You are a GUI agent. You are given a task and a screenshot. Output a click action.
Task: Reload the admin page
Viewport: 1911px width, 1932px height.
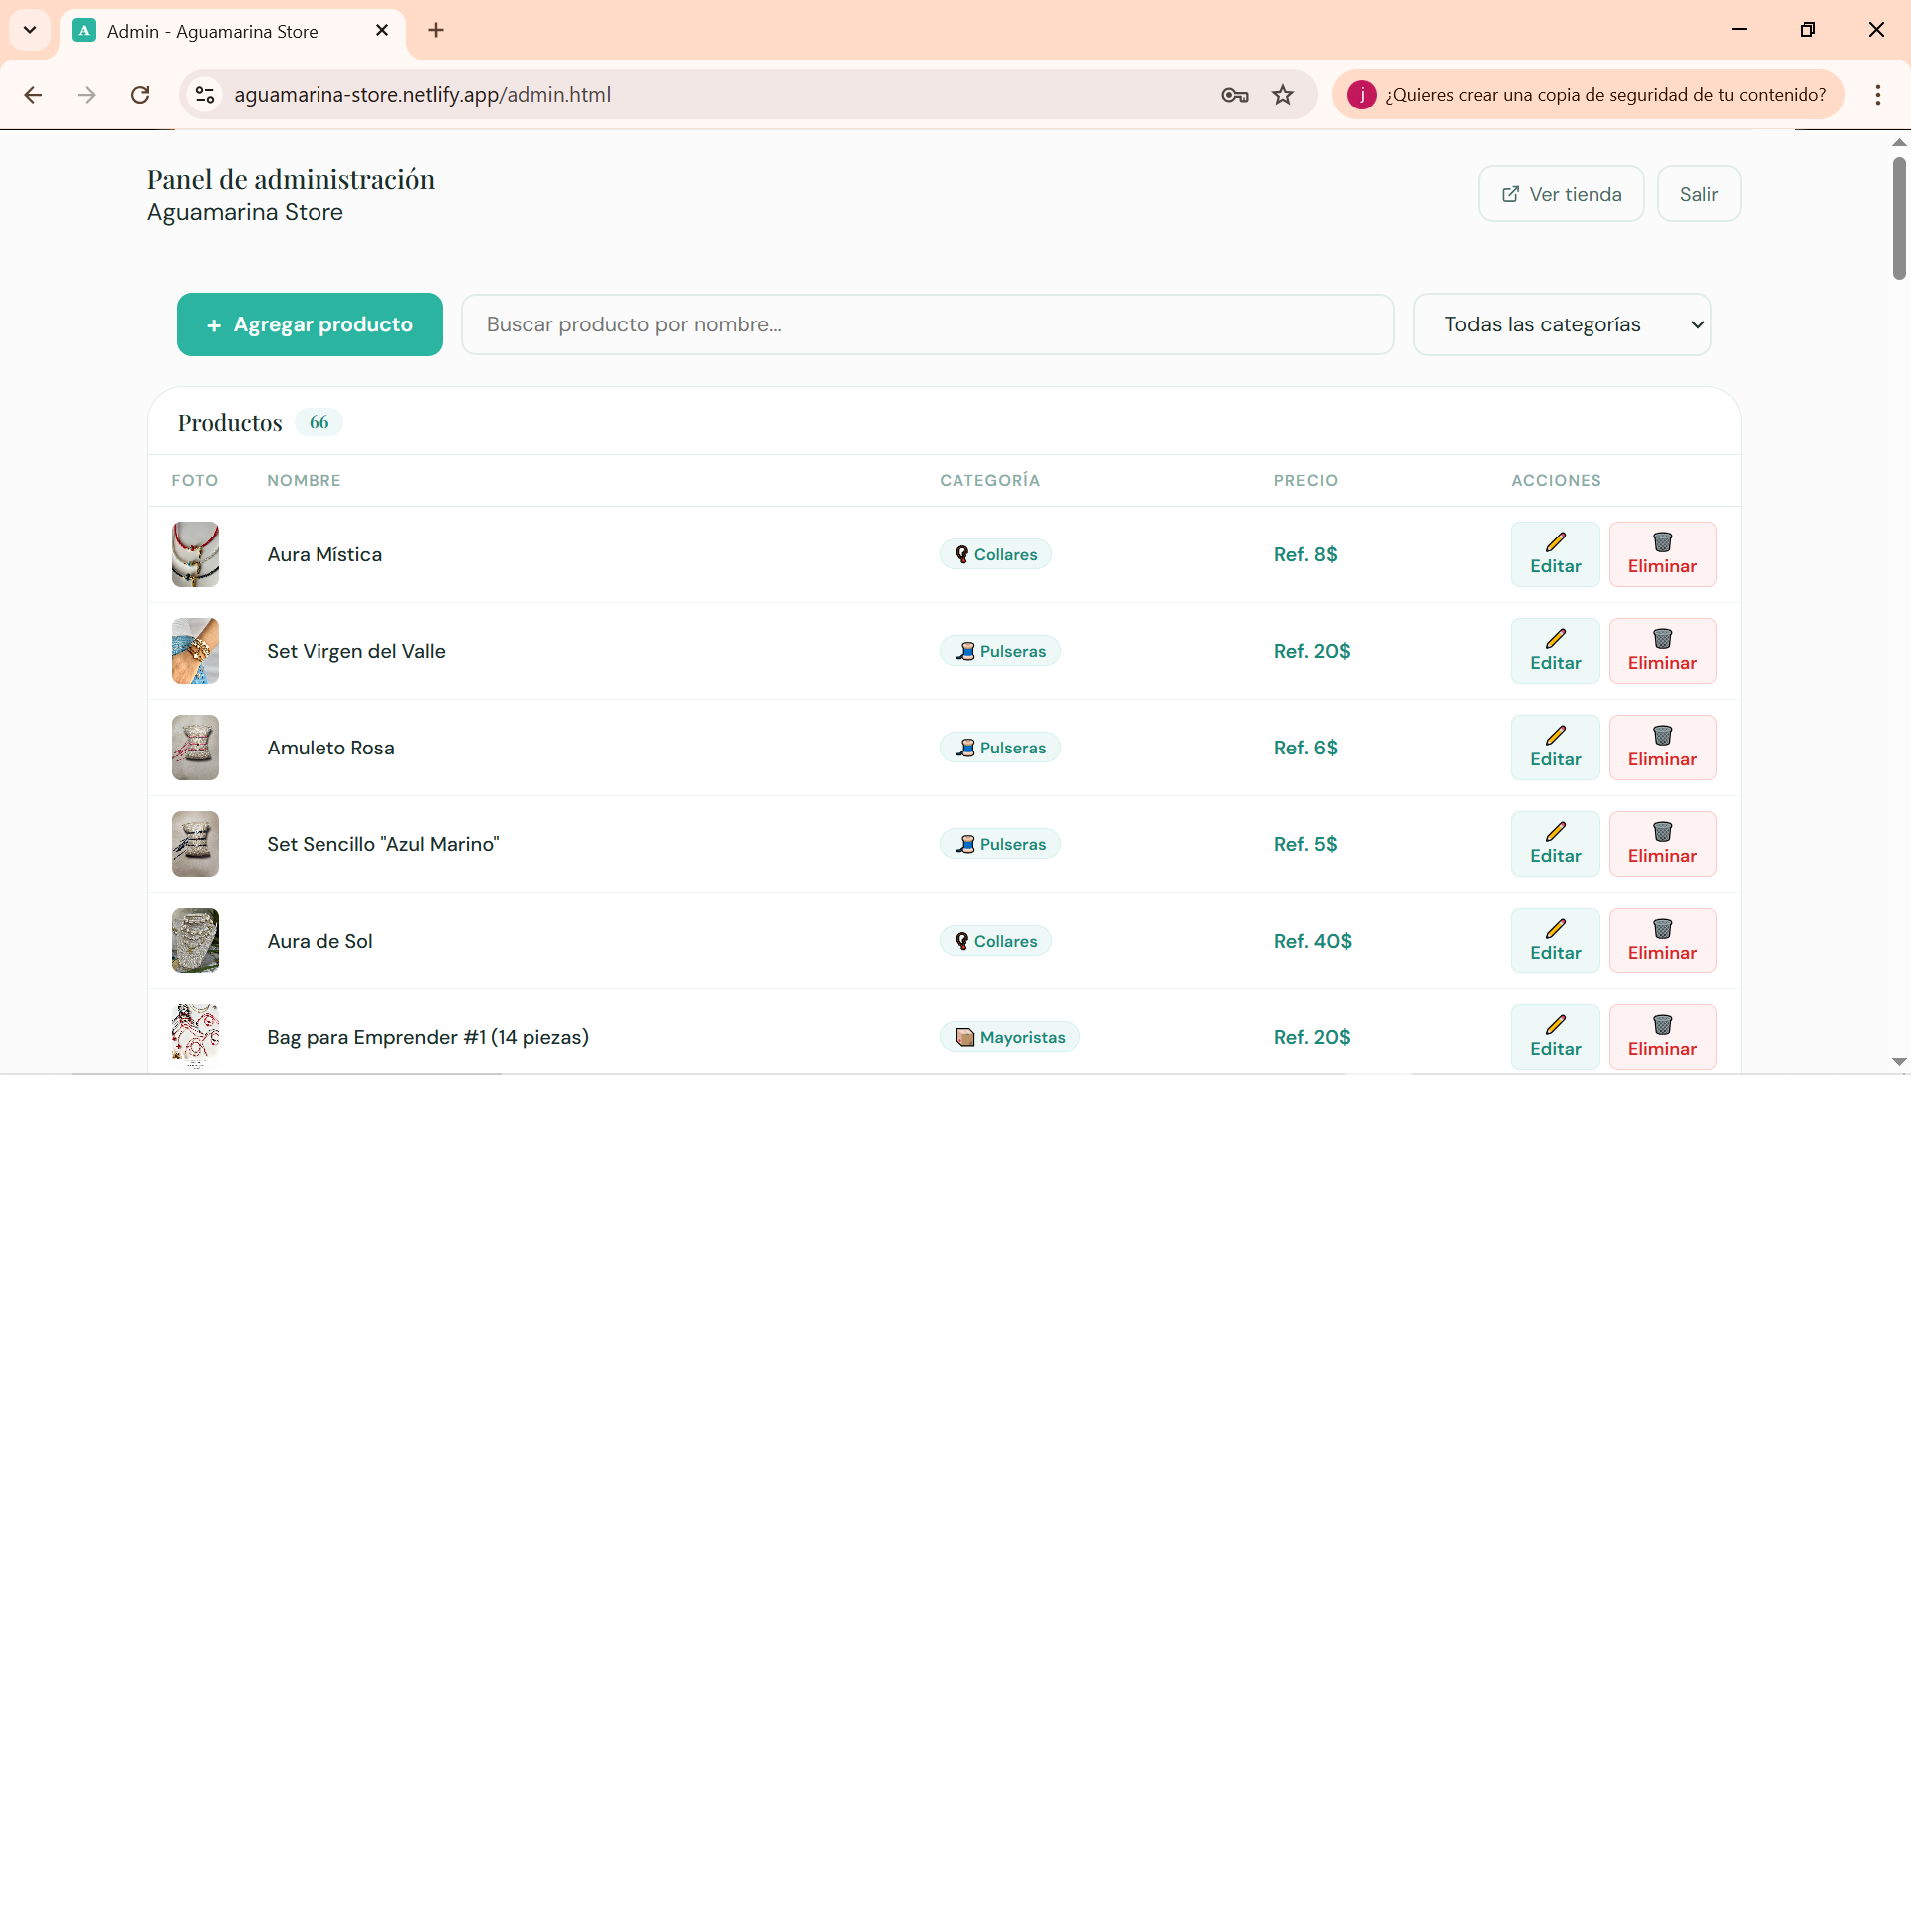[140, 94]
